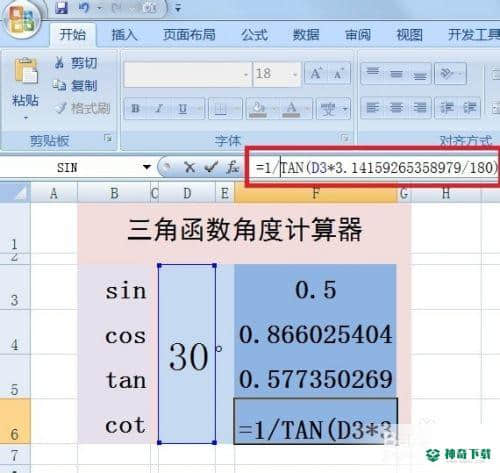Click the Paste clipboard icon

click(26, 71)
